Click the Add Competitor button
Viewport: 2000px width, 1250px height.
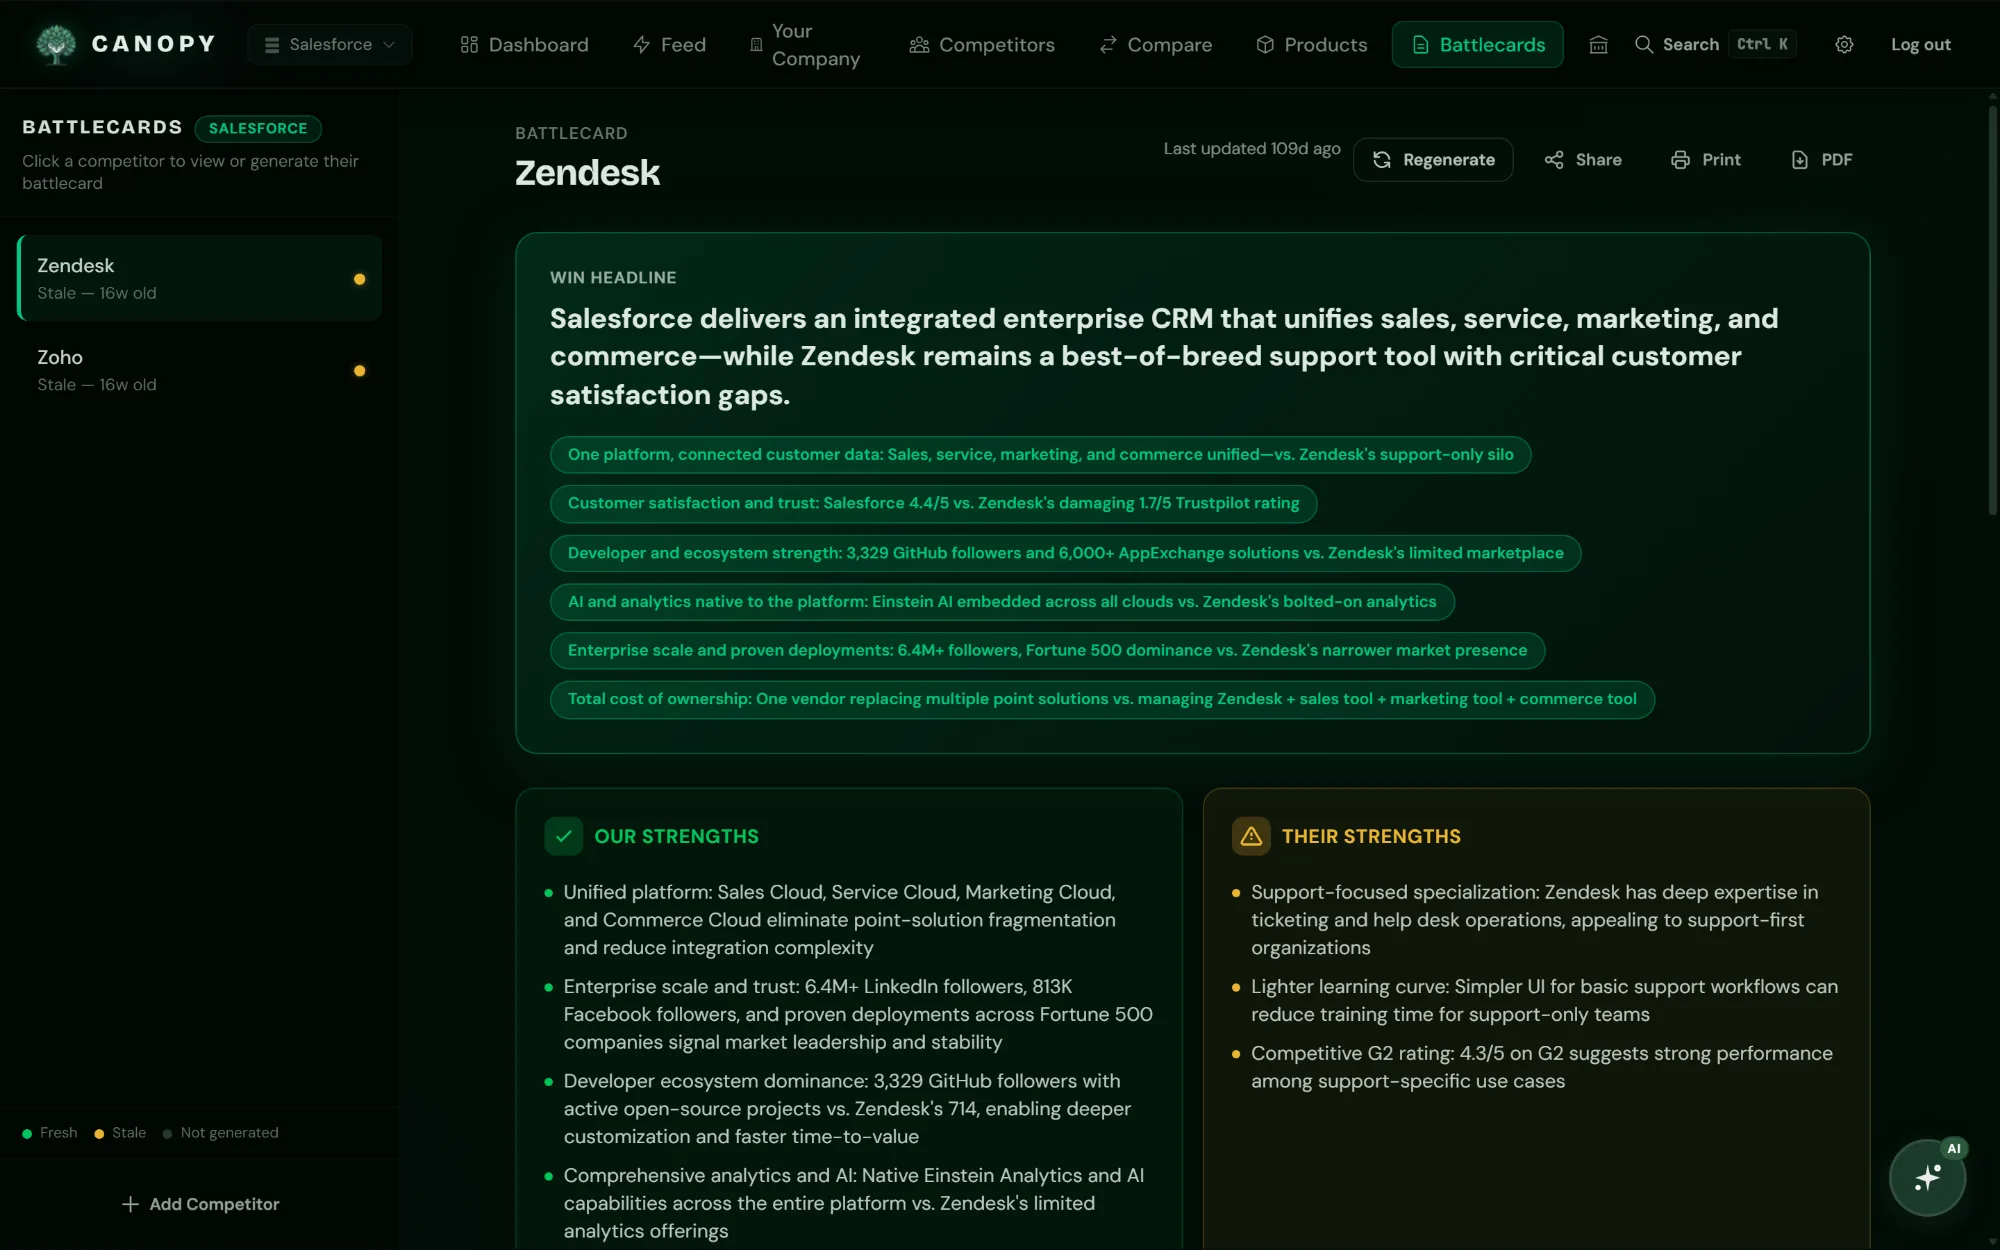pyautogui.click(x=200, y=1204)
